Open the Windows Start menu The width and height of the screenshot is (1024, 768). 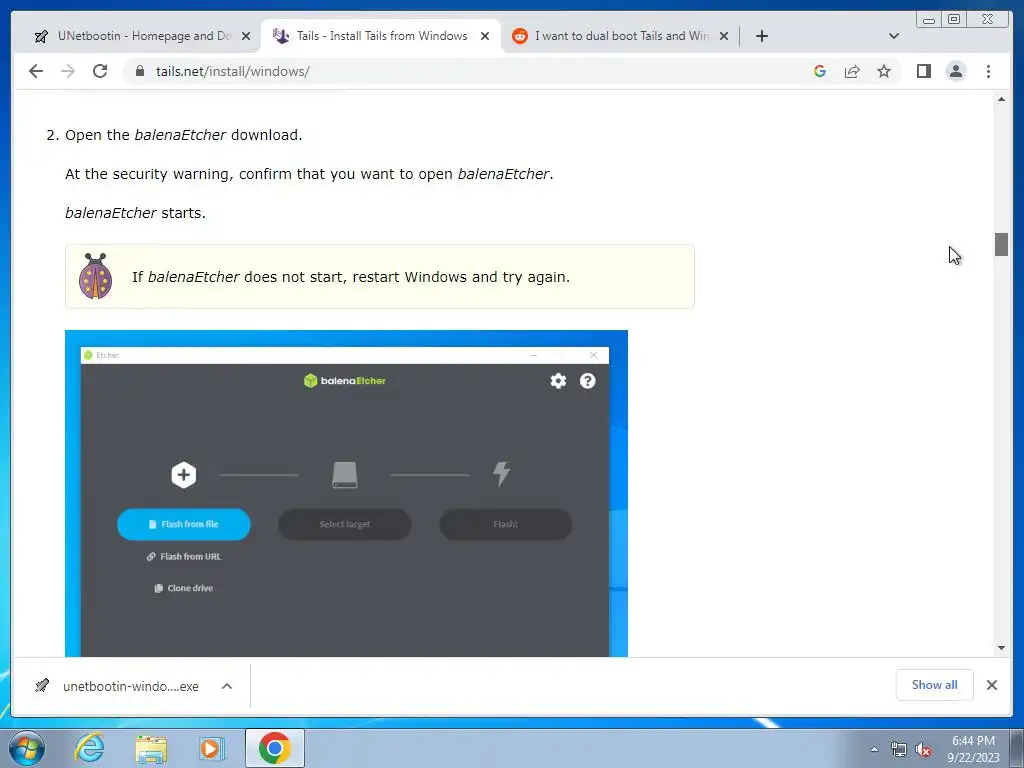[x=27, y=748]
